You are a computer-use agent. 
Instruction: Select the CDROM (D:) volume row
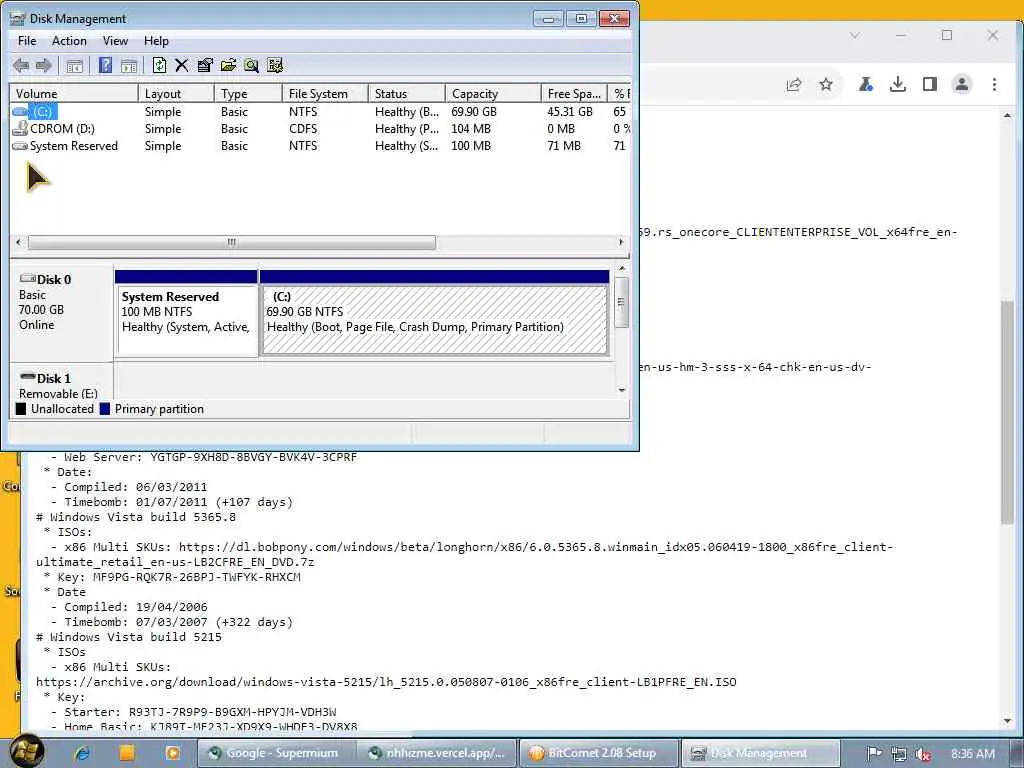[x=320, y=129]
